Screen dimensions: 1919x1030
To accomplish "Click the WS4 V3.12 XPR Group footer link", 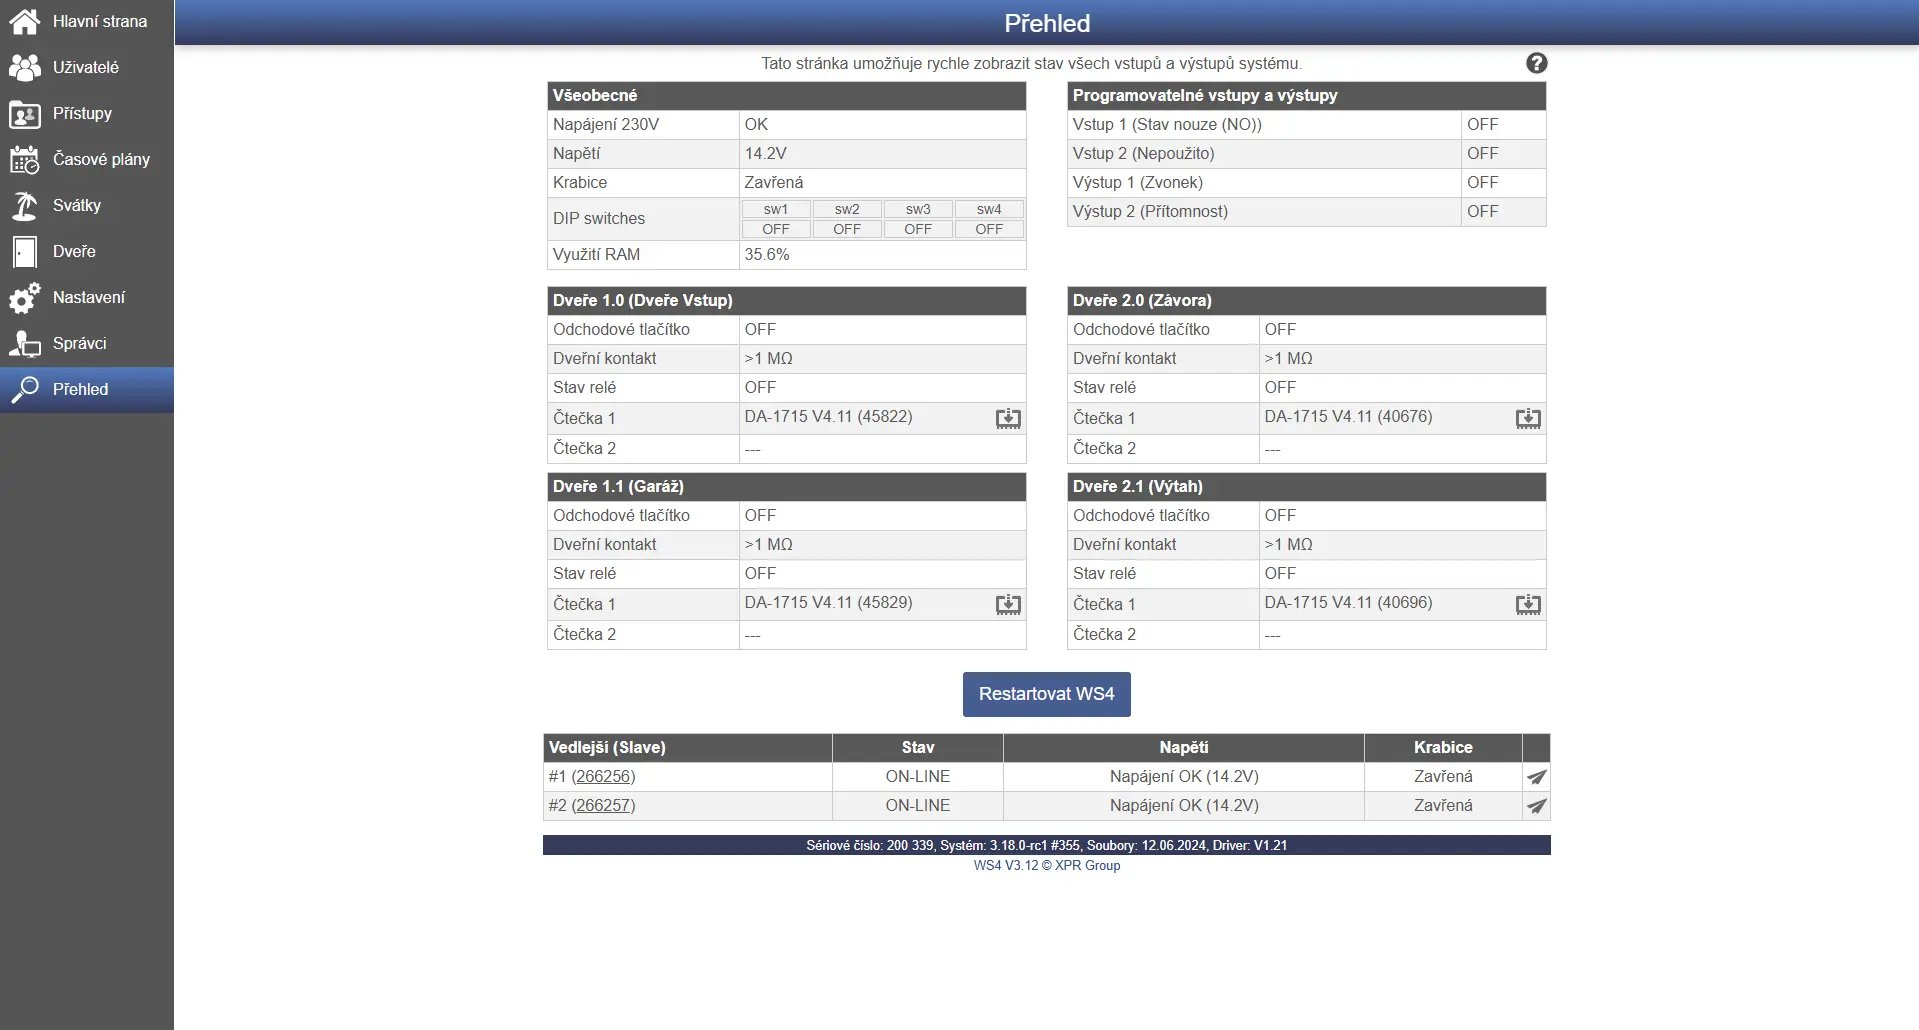I will [x=1046, y=866].
